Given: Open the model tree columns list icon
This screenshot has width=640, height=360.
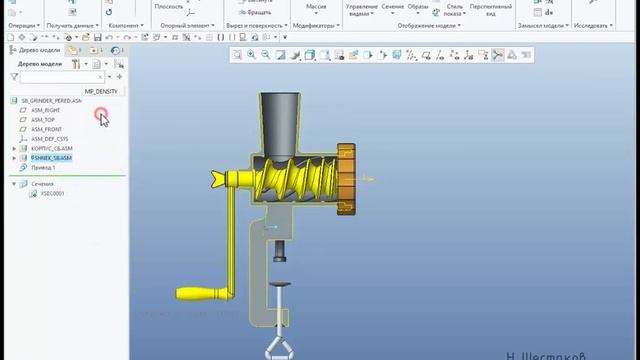Looking at the screenshot, I should coord(97,64).
